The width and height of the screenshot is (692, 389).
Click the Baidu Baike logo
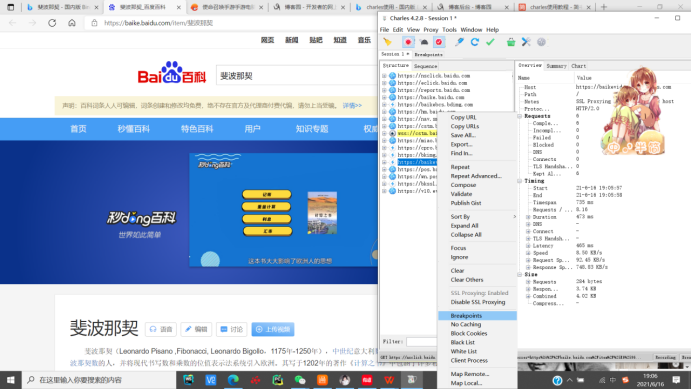pyautogui.click(x=172, y=73)
